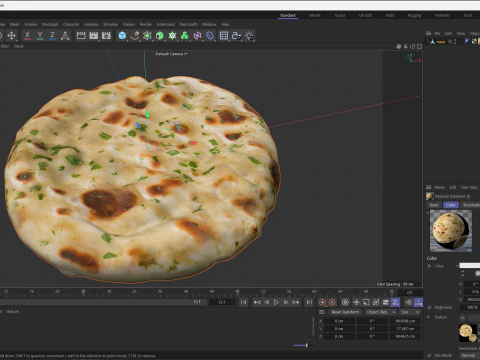Open the Mesh menu
Screen dimensions: 480x360
pos(14,24)
